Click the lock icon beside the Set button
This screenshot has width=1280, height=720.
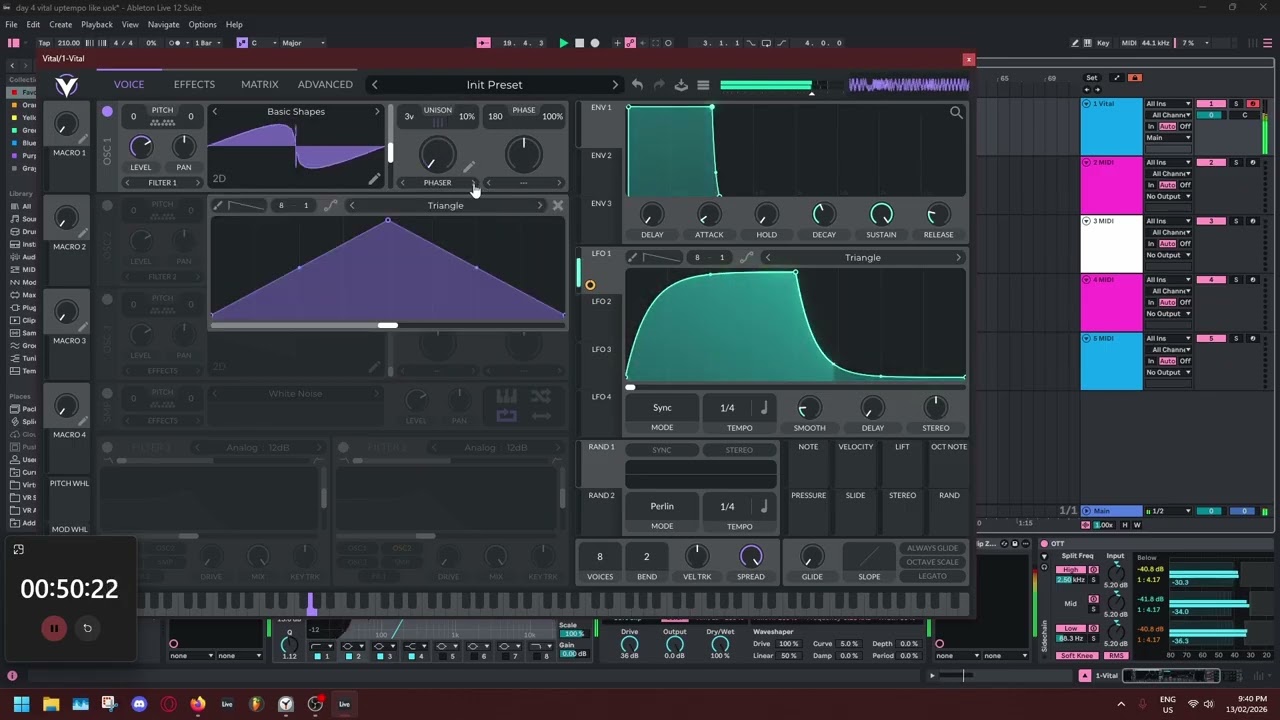pyautogui.click(x=1135, y=78)
